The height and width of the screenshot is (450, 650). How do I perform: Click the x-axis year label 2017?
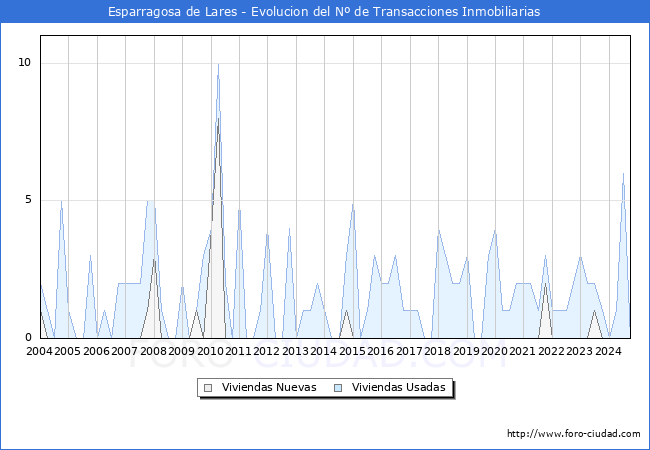click(x=410, y=351)
